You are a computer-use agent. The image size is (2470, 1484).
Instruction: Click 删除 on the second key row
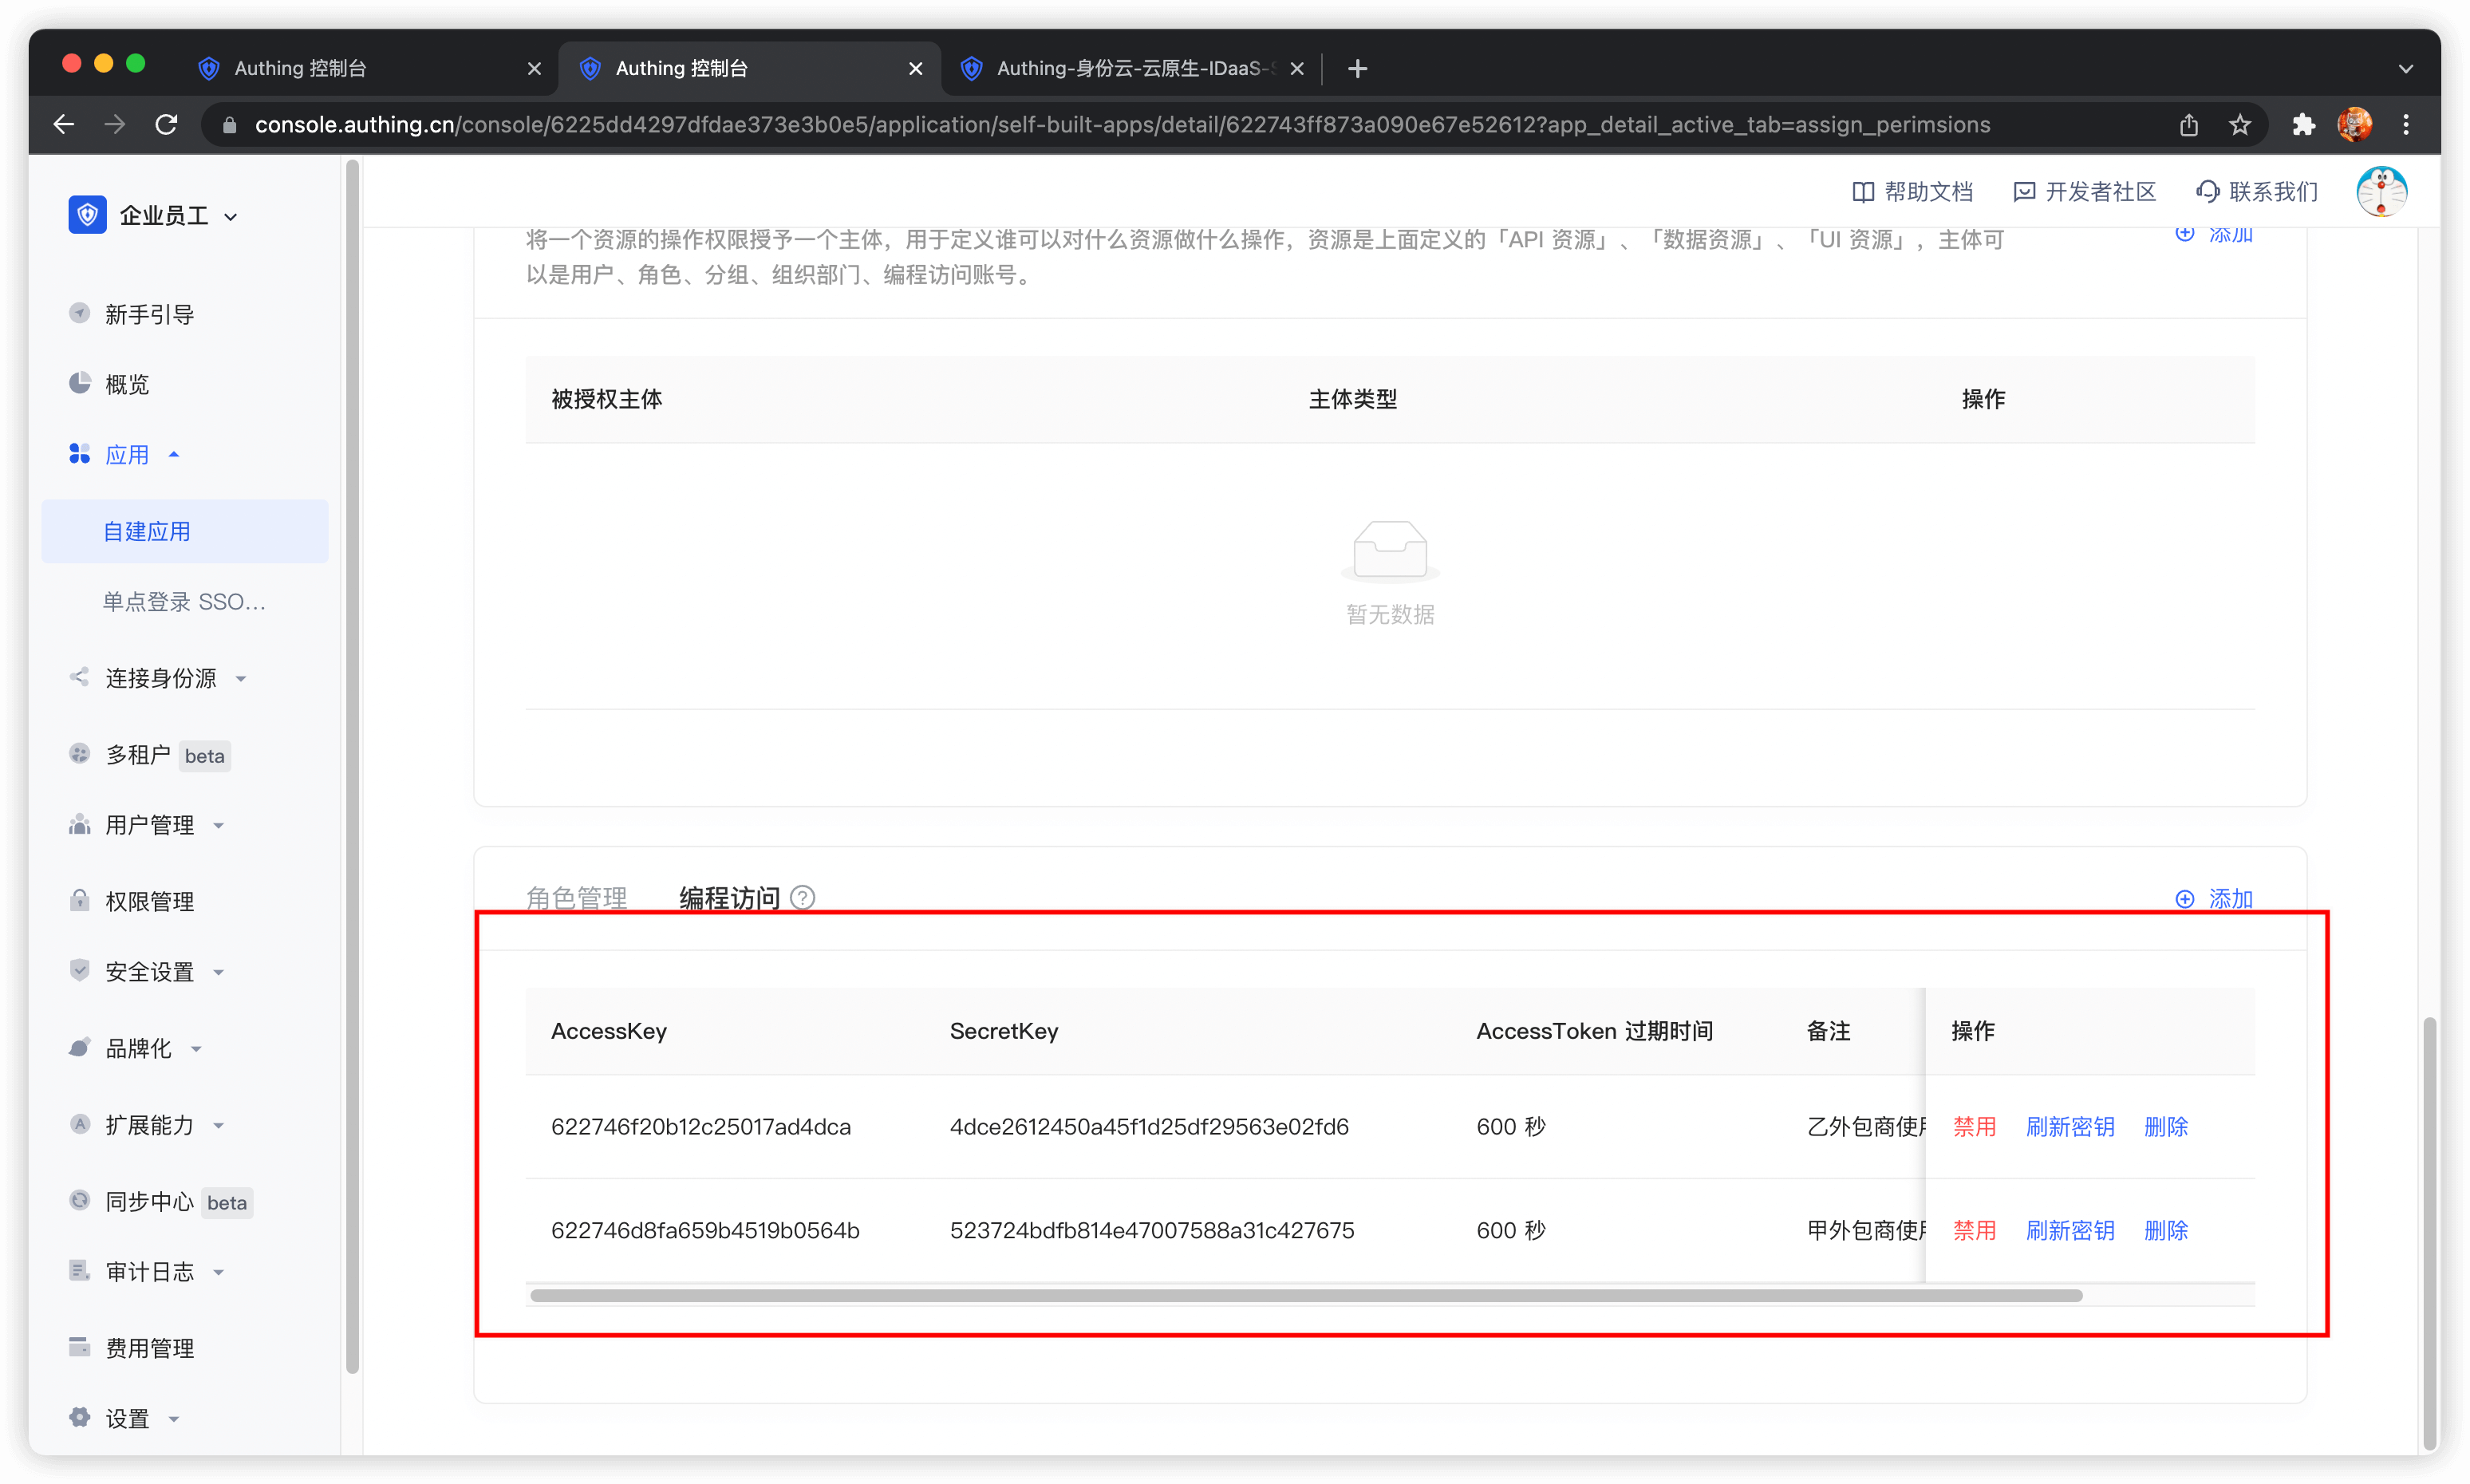(x=2166, y=1230)
